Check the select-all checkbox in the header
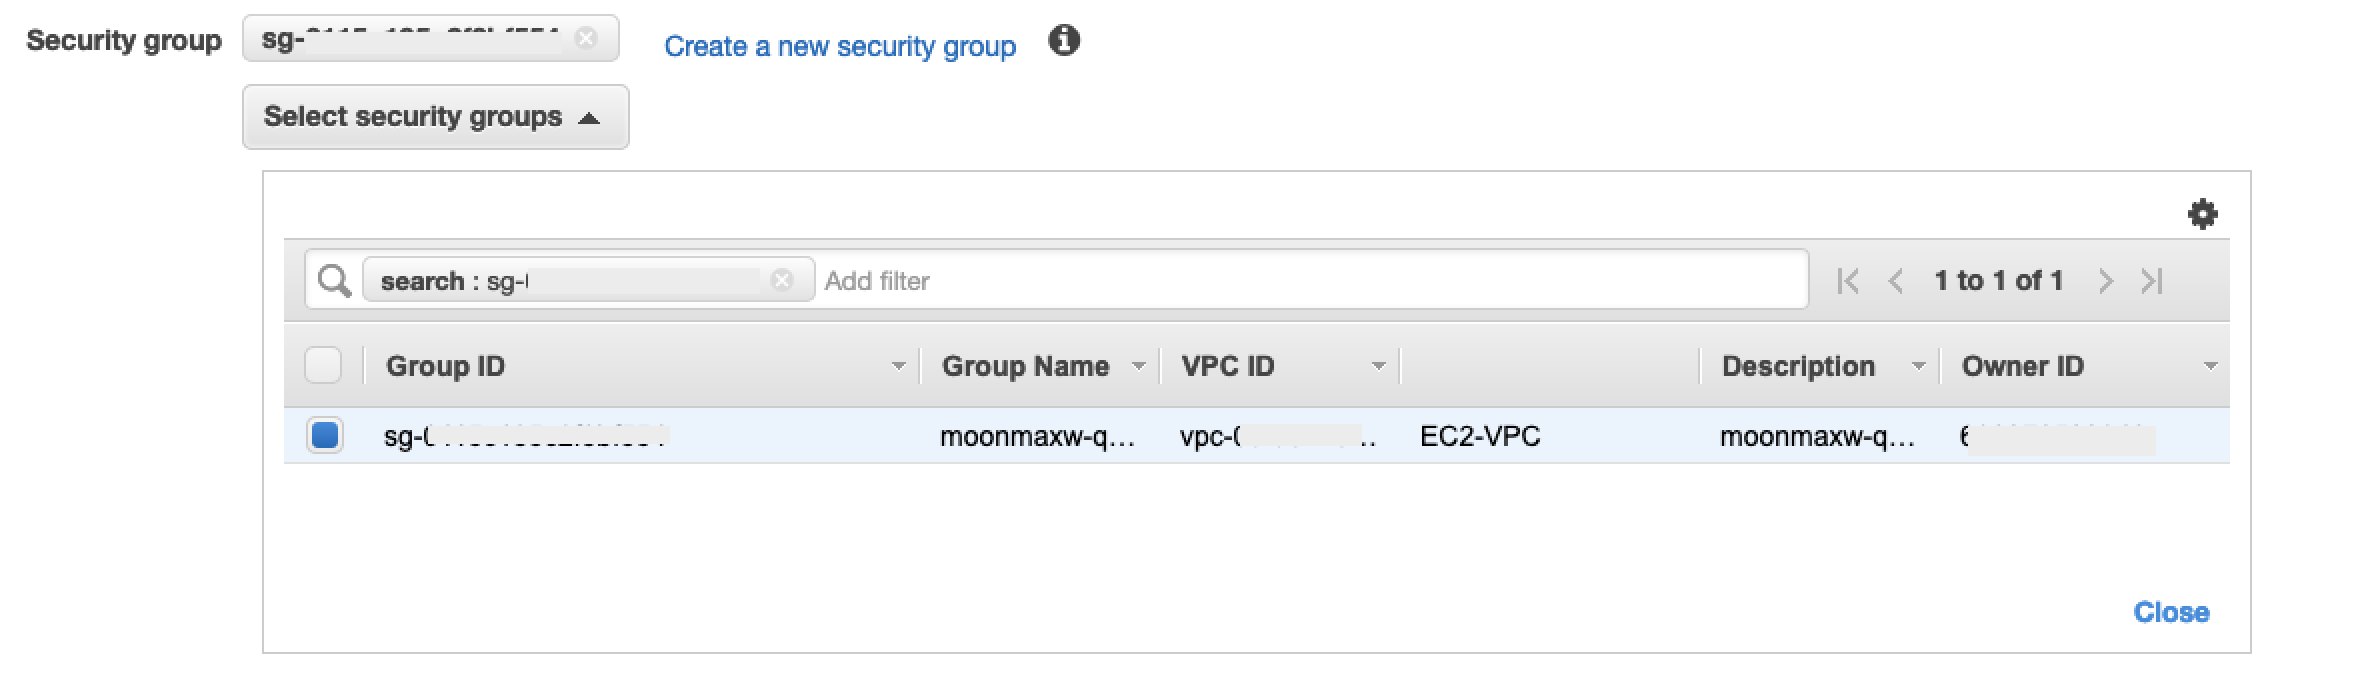Image resolution: width=2360 pixels, height=690 pixels. pyautogui.click(x=324, y=366)
